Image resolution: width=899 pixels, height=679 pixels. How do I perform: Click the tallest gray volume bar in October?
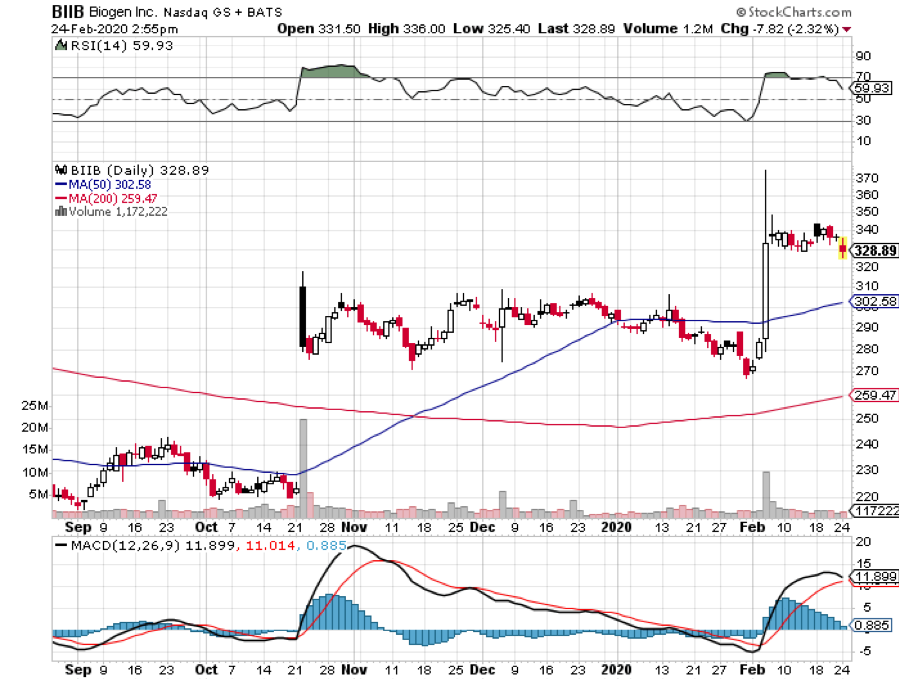(303, 469)
